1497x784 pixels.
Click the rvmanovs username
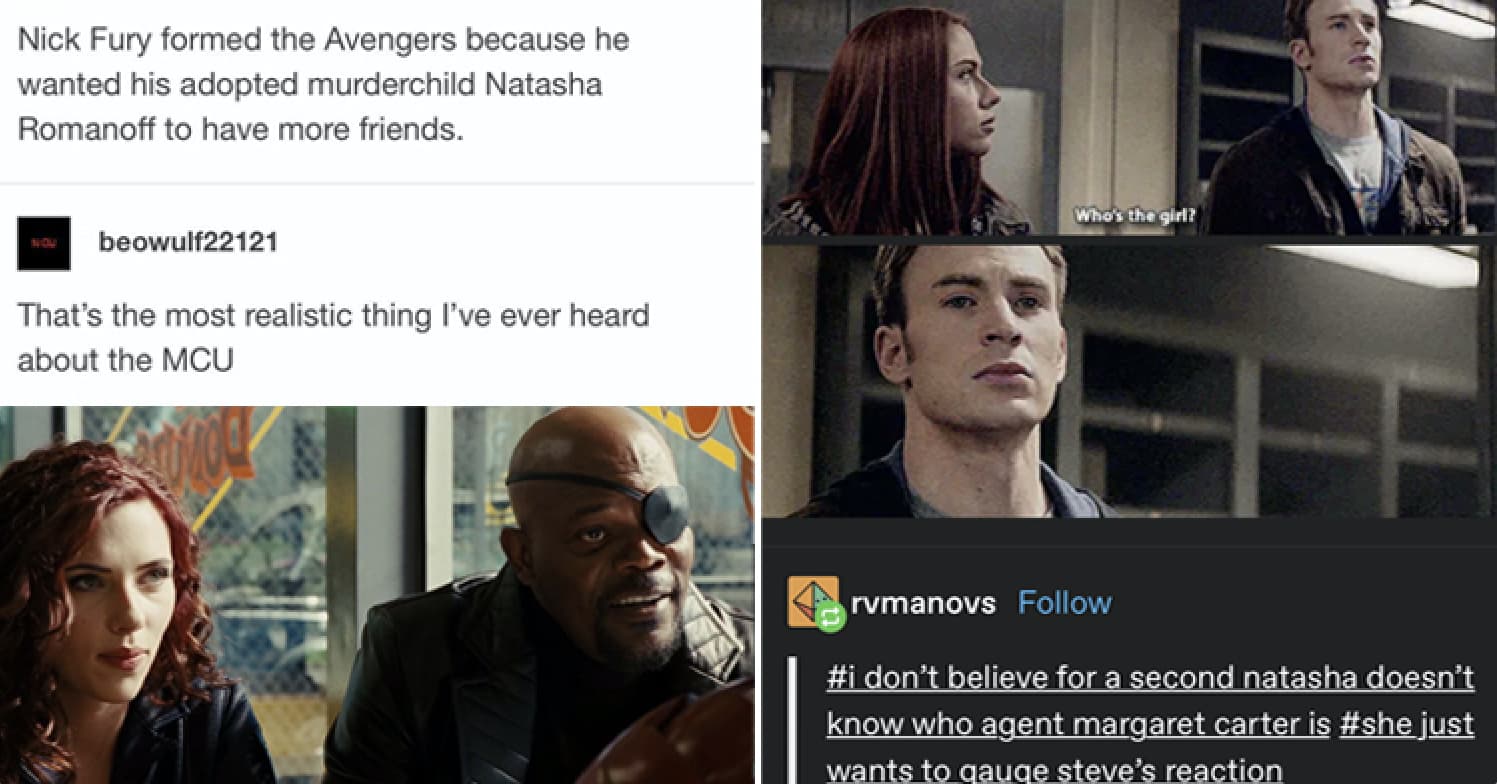pyautogui.click(x=925, y=602)
